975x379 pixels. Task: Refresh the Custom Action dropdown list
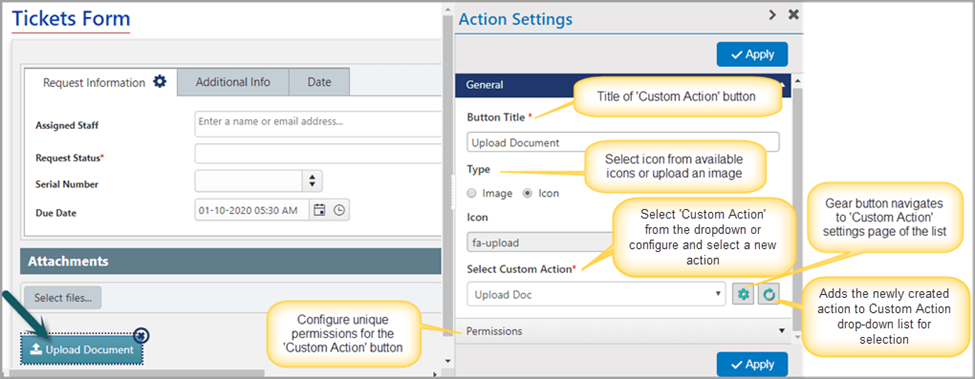point(769,295)
